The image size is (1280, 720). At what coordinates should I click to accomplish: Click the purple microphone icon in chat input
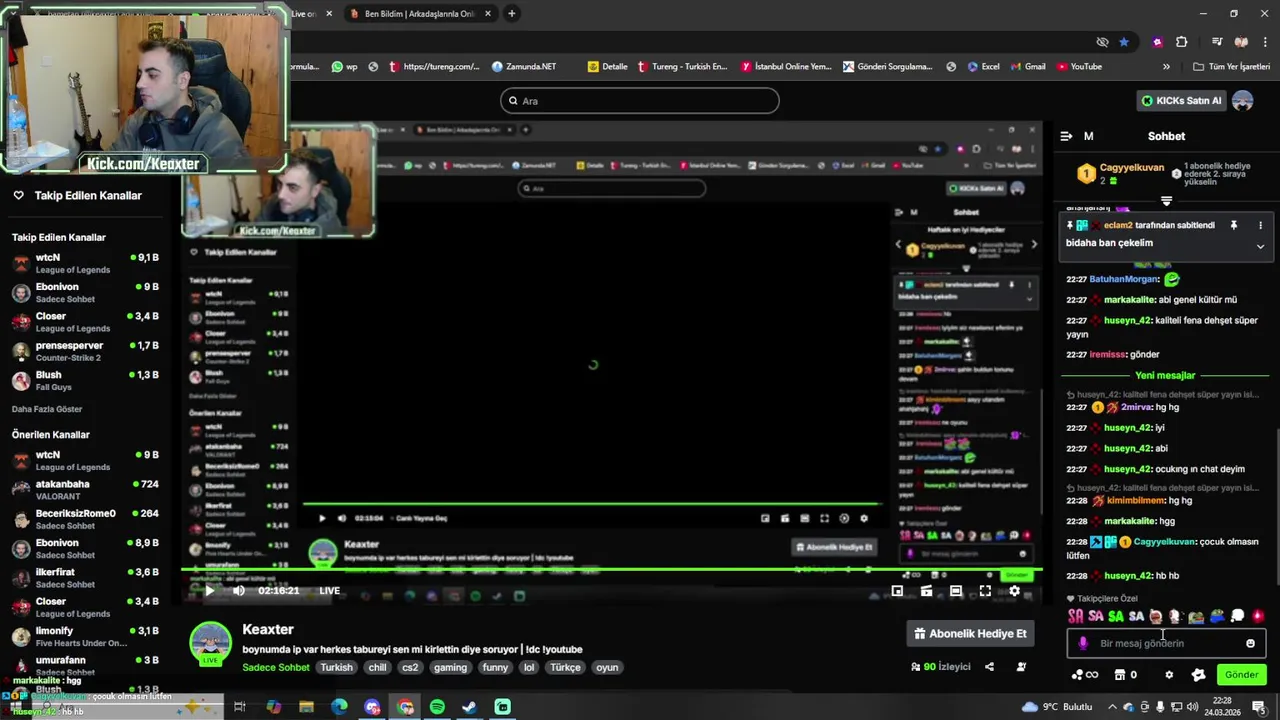point(1083,643)
